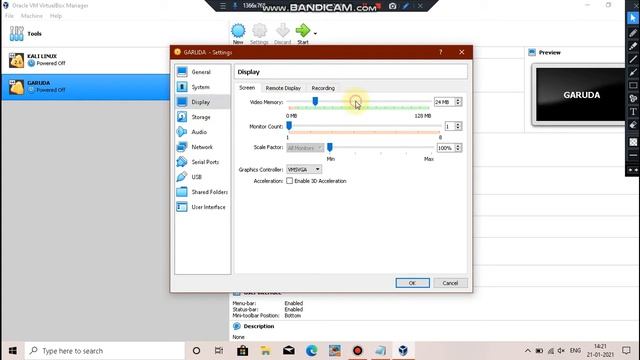The height and width of the screenshot is (360, 640).
Task: Open Mail app from taskbar
Action: point(289,351)
